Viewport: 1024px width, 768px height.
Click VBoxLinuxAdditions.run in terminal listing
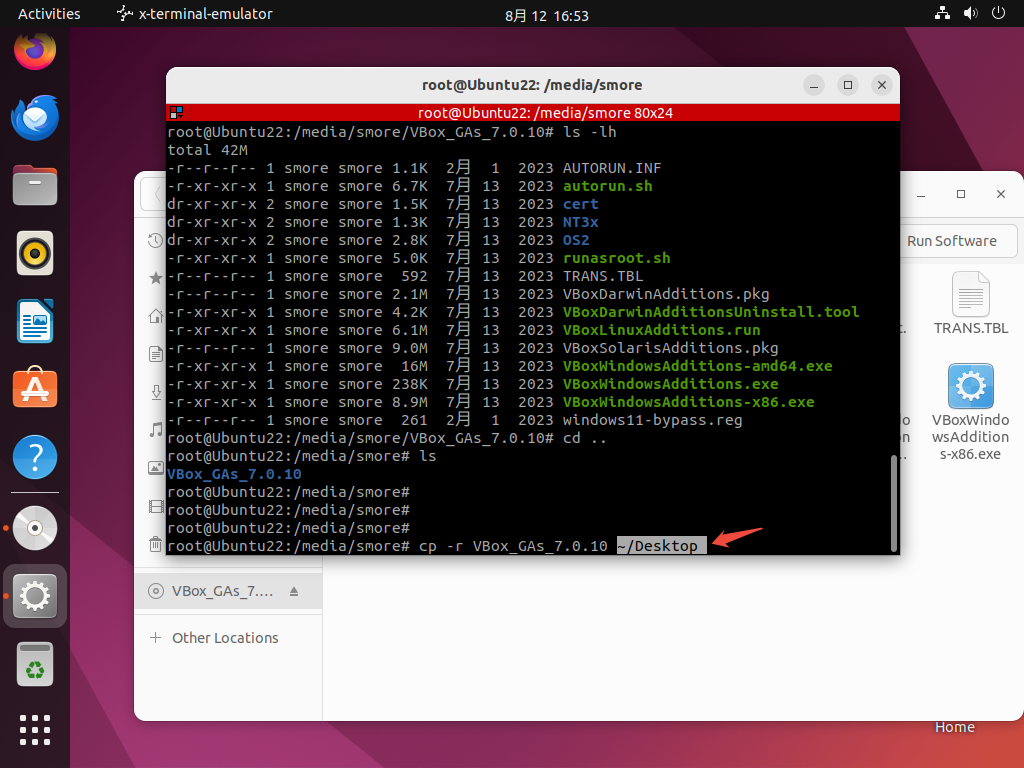(x=662, y=330)
